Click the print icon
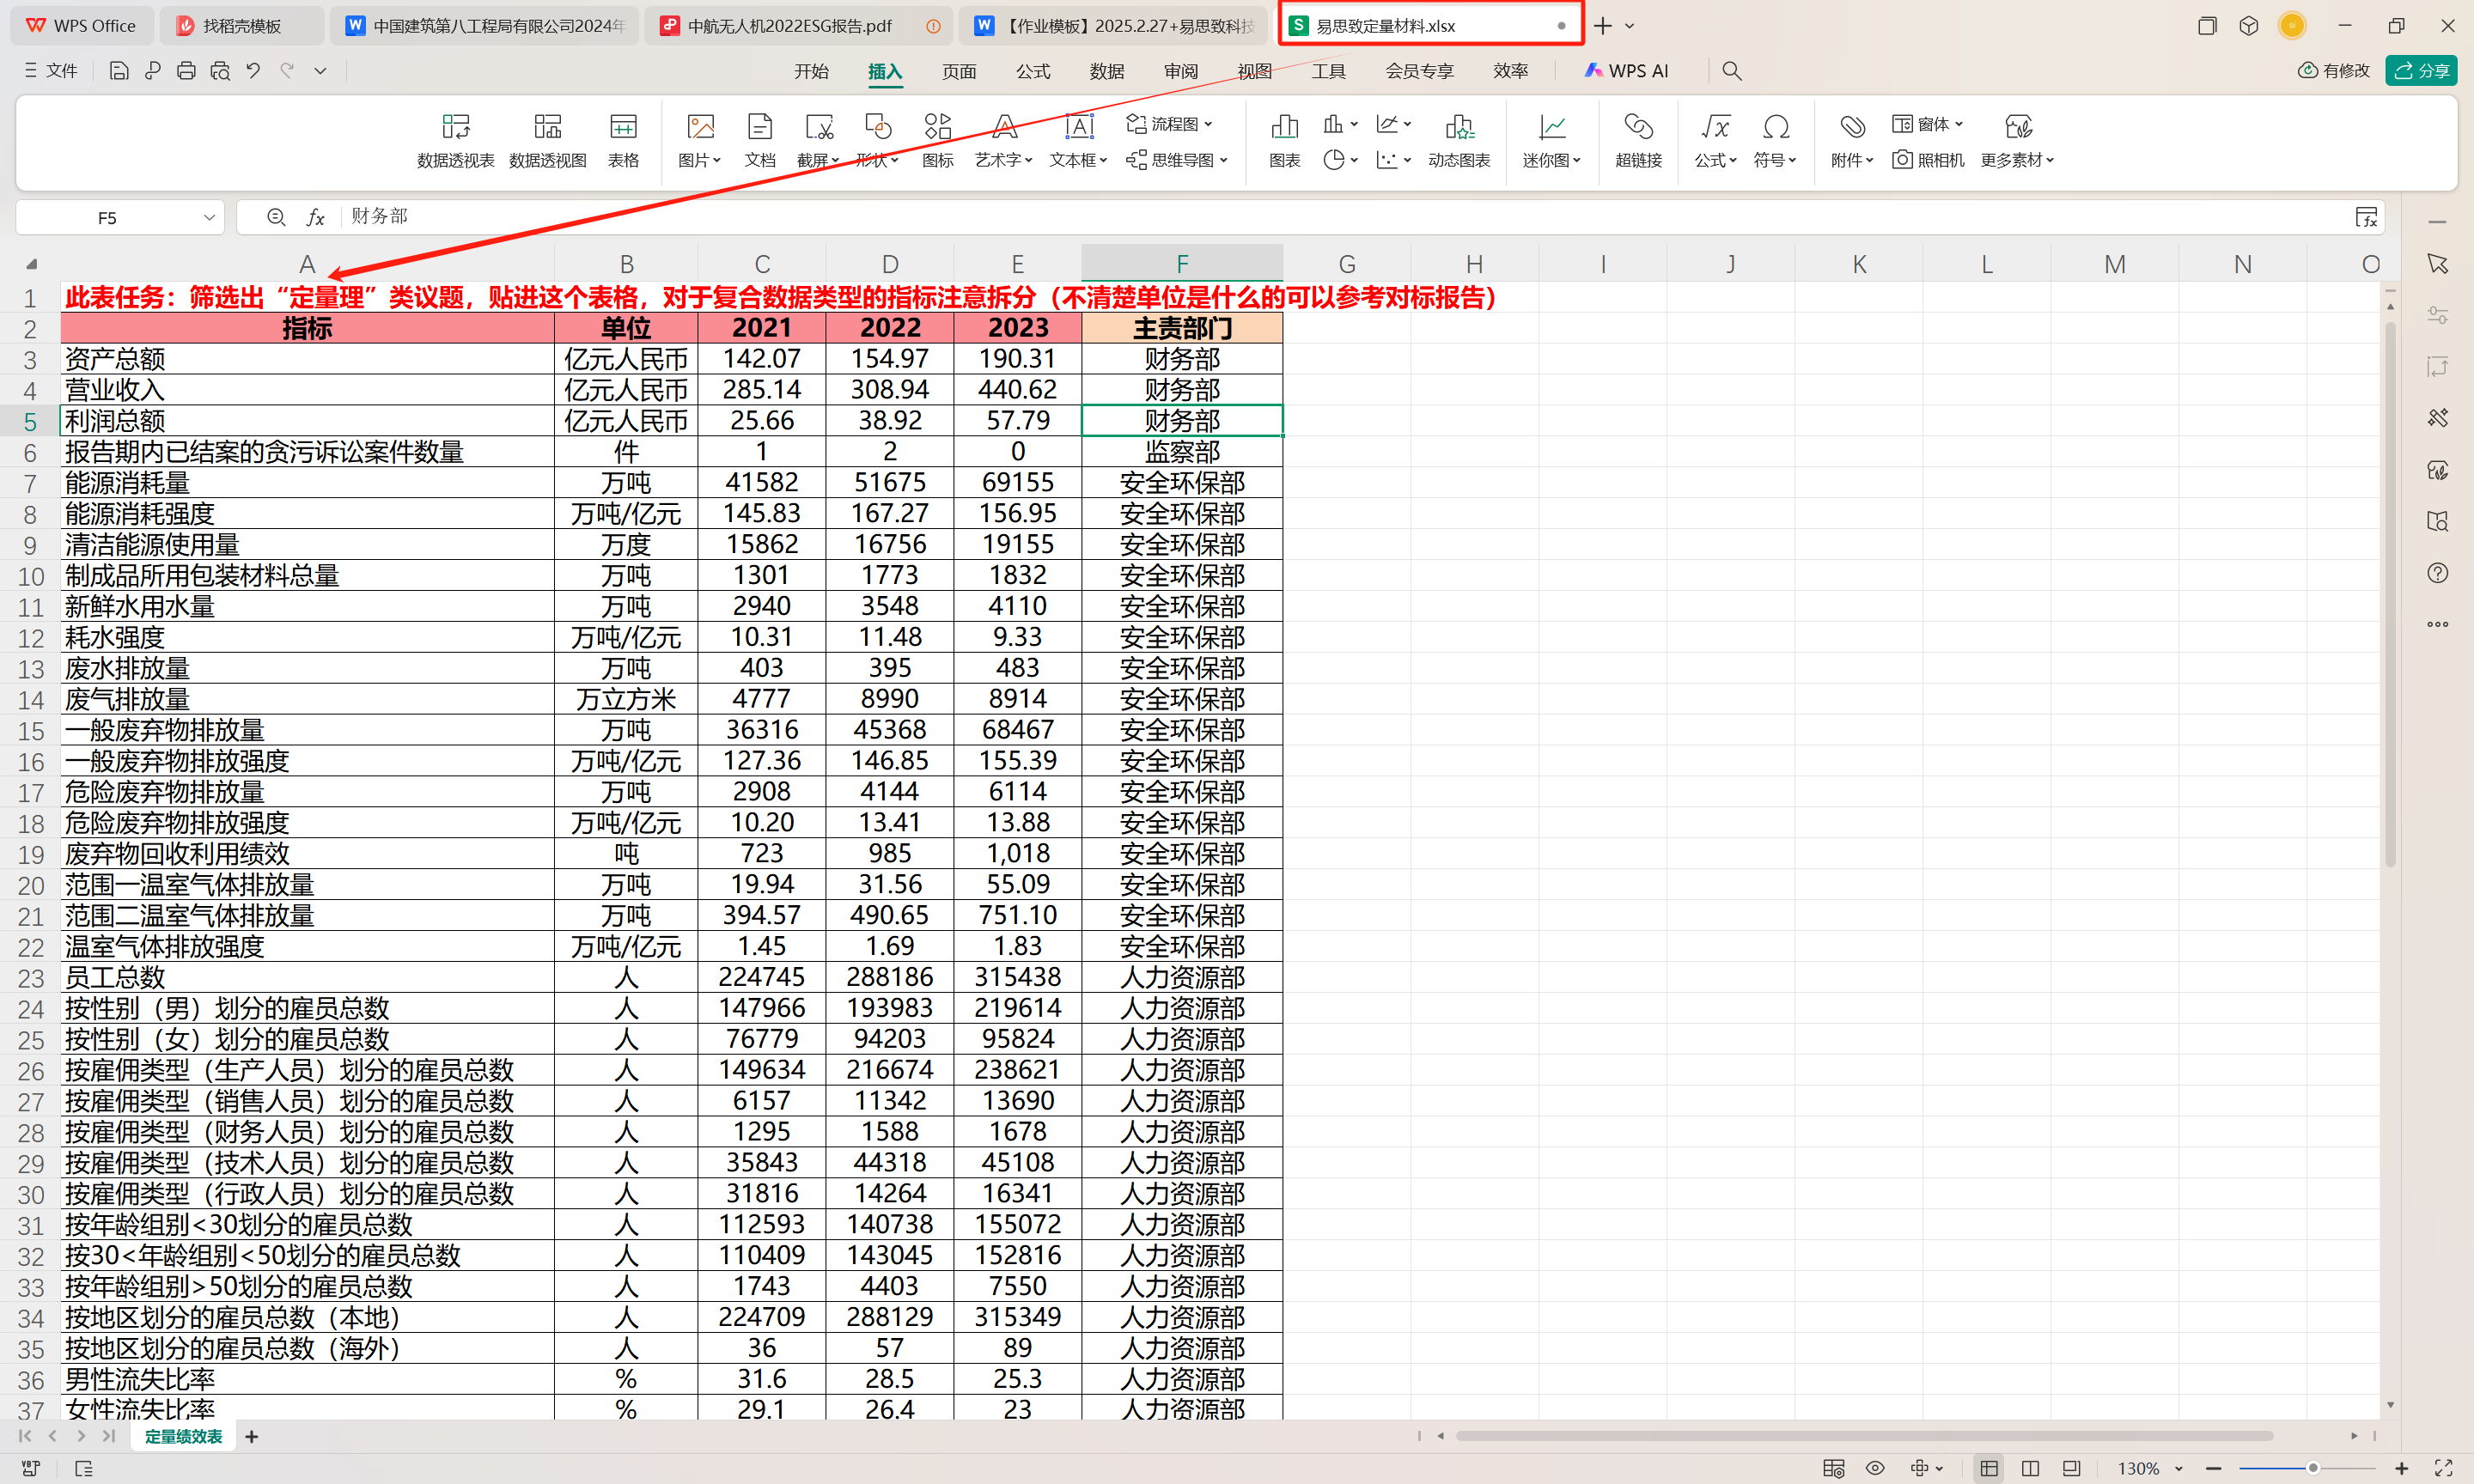The height and width of the screenshot is (1484, 2474). [186, 71]
